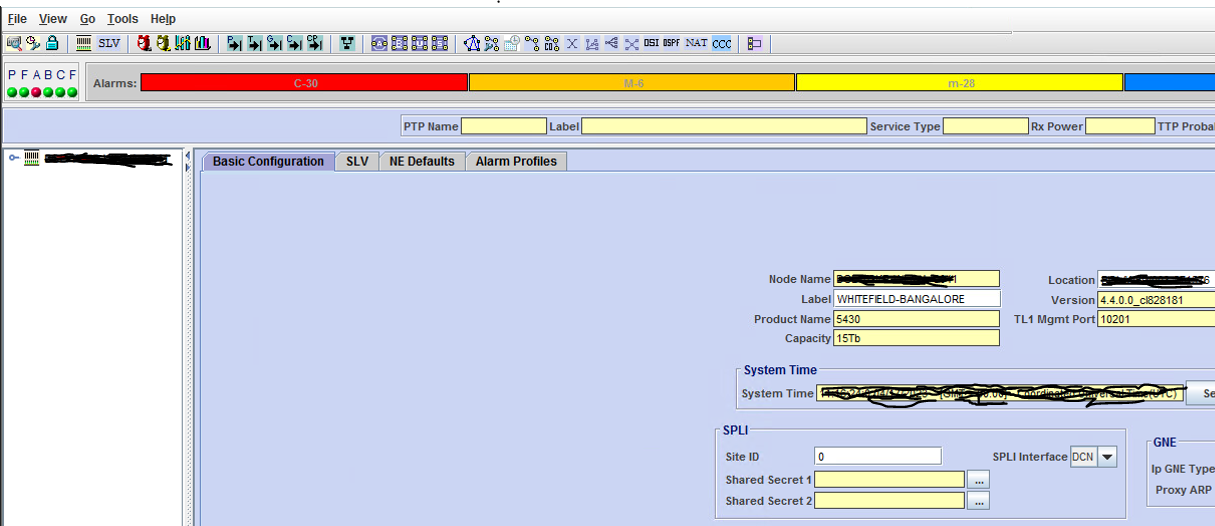Click the C arrow toolbar icon

(294, 43)
